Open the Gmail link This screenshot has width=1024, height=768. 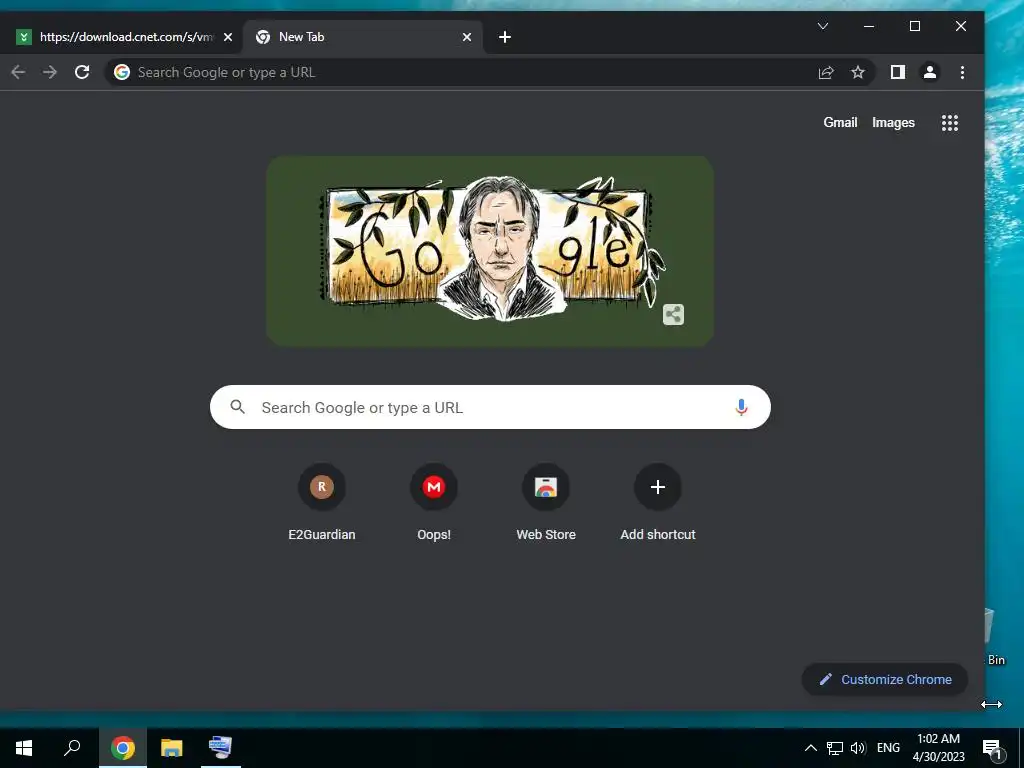840,123
